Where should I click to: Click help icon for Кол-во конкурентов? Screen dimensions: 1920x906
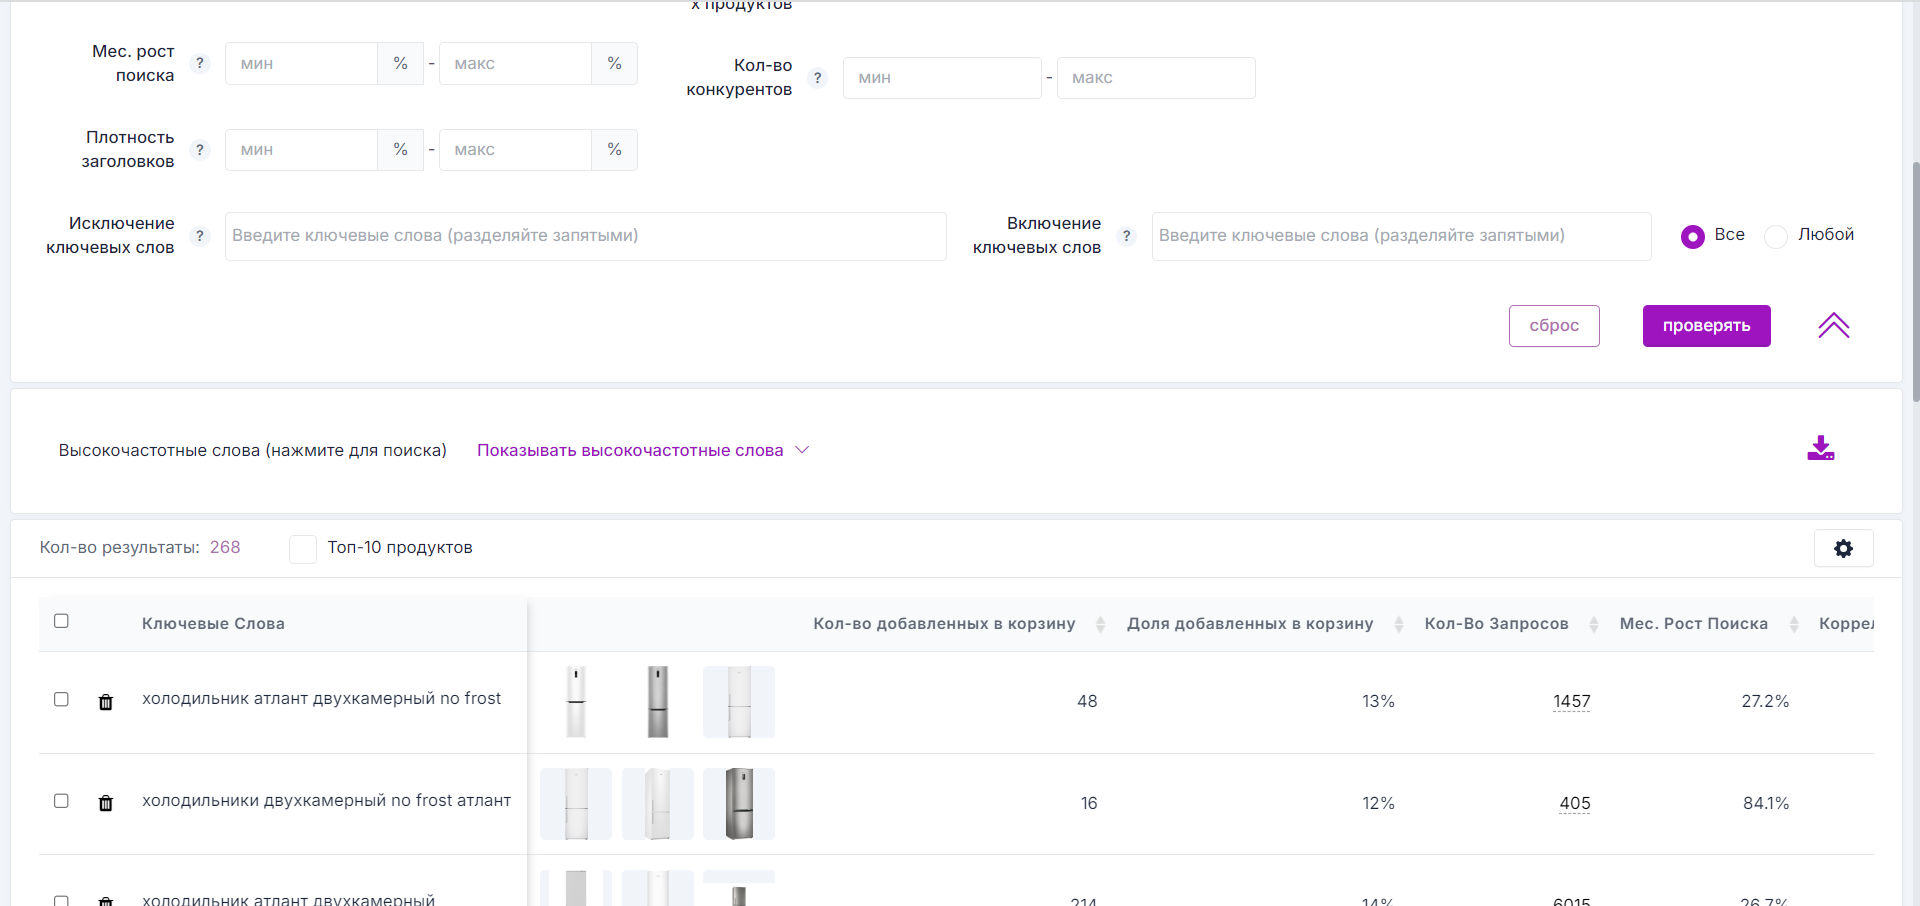(x=818, y=78)
